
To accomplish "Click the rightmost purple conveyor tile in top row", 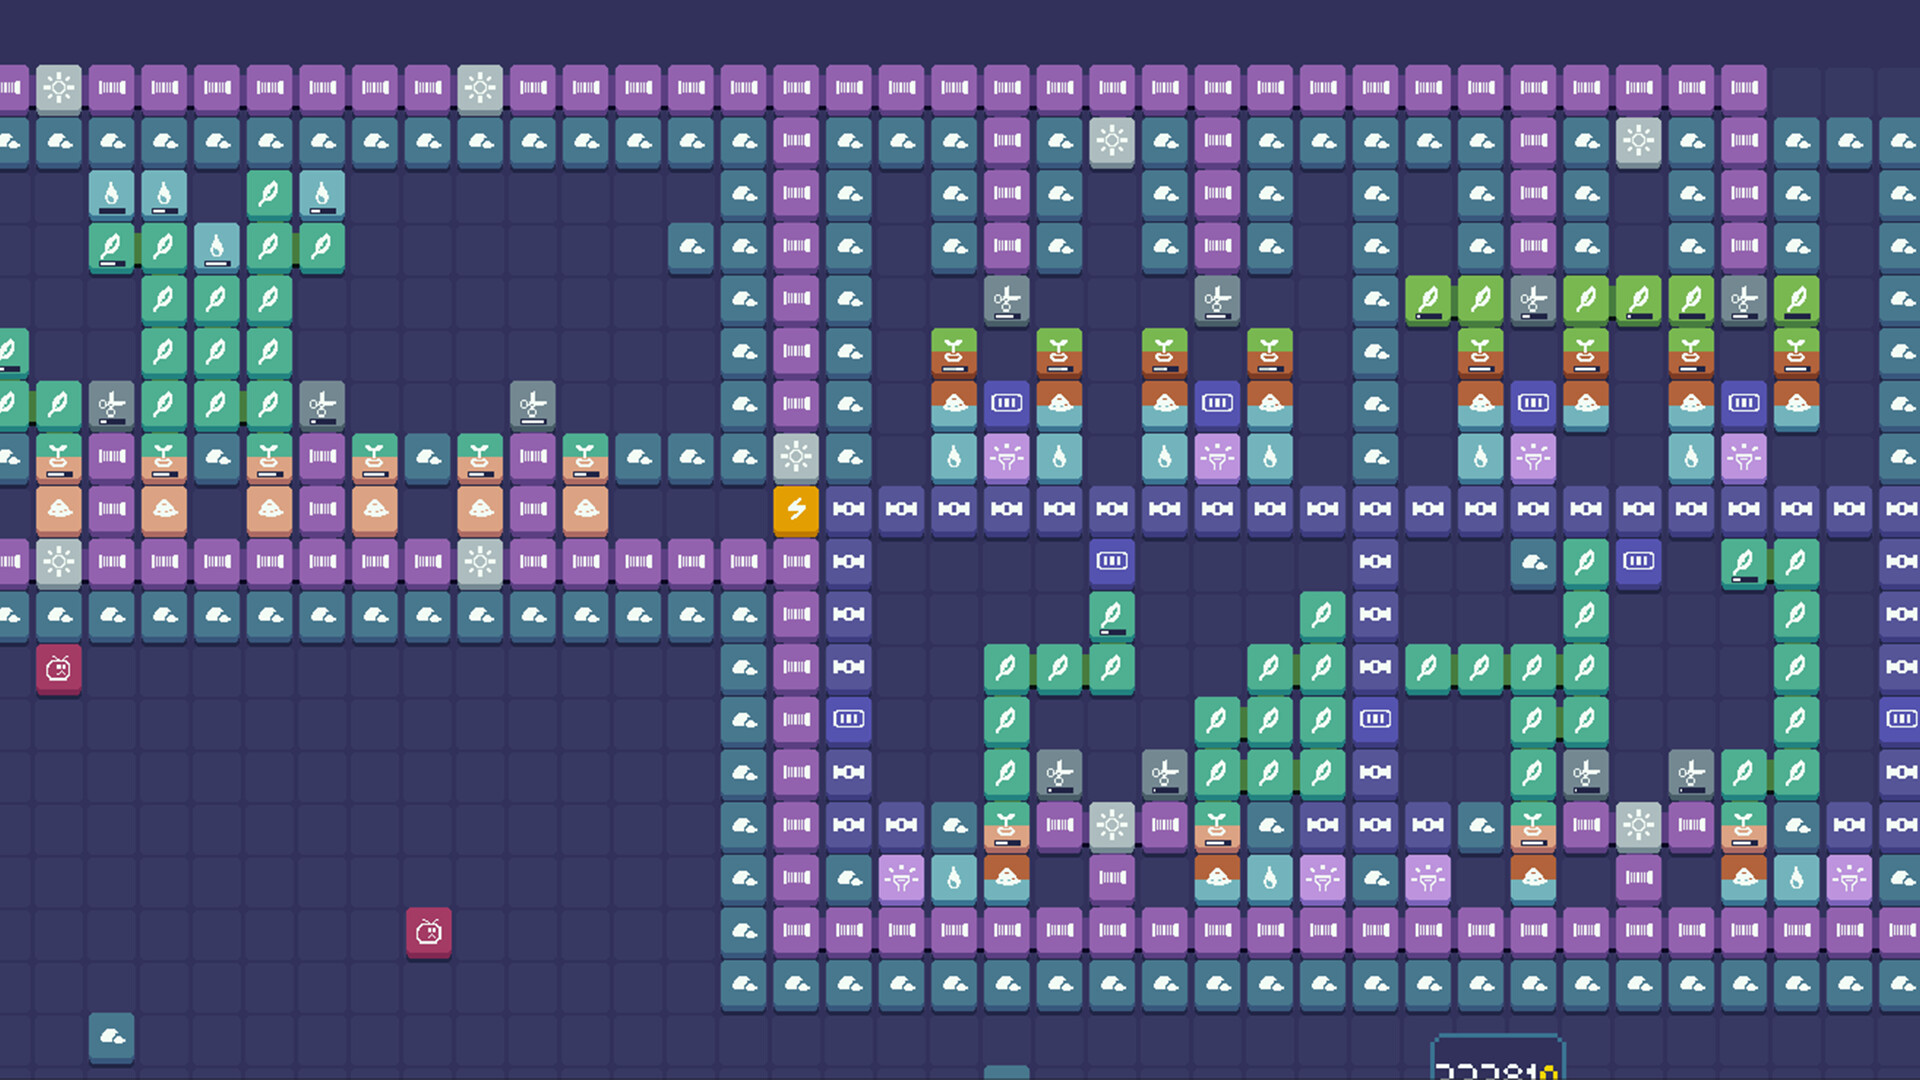I will click(1744, 88).
